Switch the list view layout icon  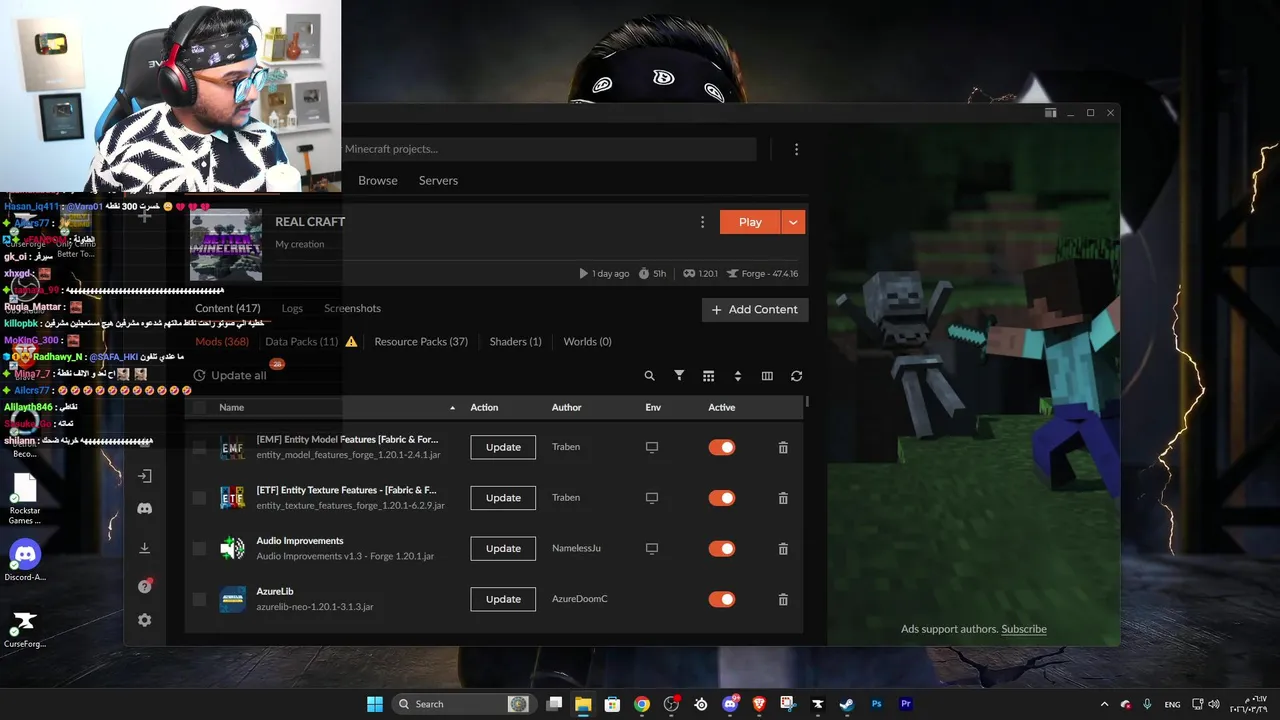pos(708,376)
